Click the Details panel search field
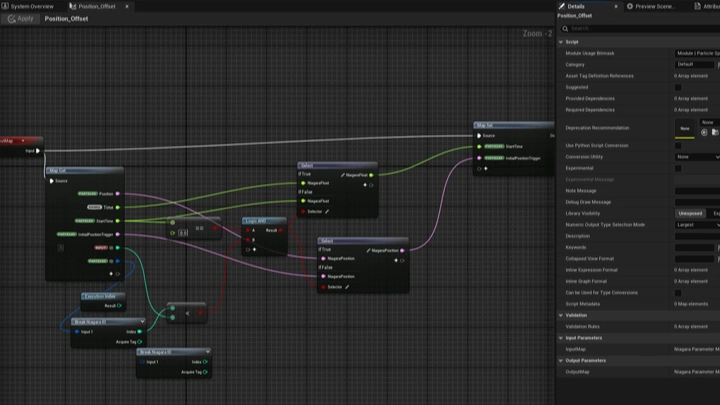Viewport: 720px width, 405px height. click(x=640, y=28)
